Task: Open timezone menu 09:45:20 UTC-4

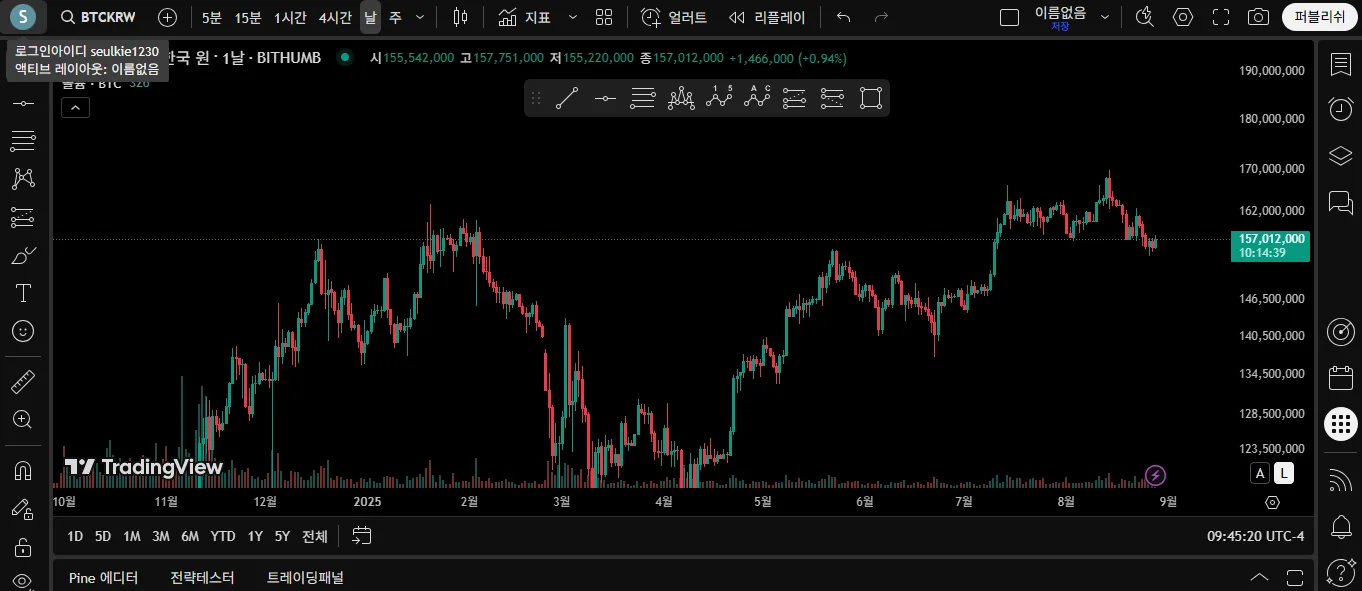Action: (1255, 536)
